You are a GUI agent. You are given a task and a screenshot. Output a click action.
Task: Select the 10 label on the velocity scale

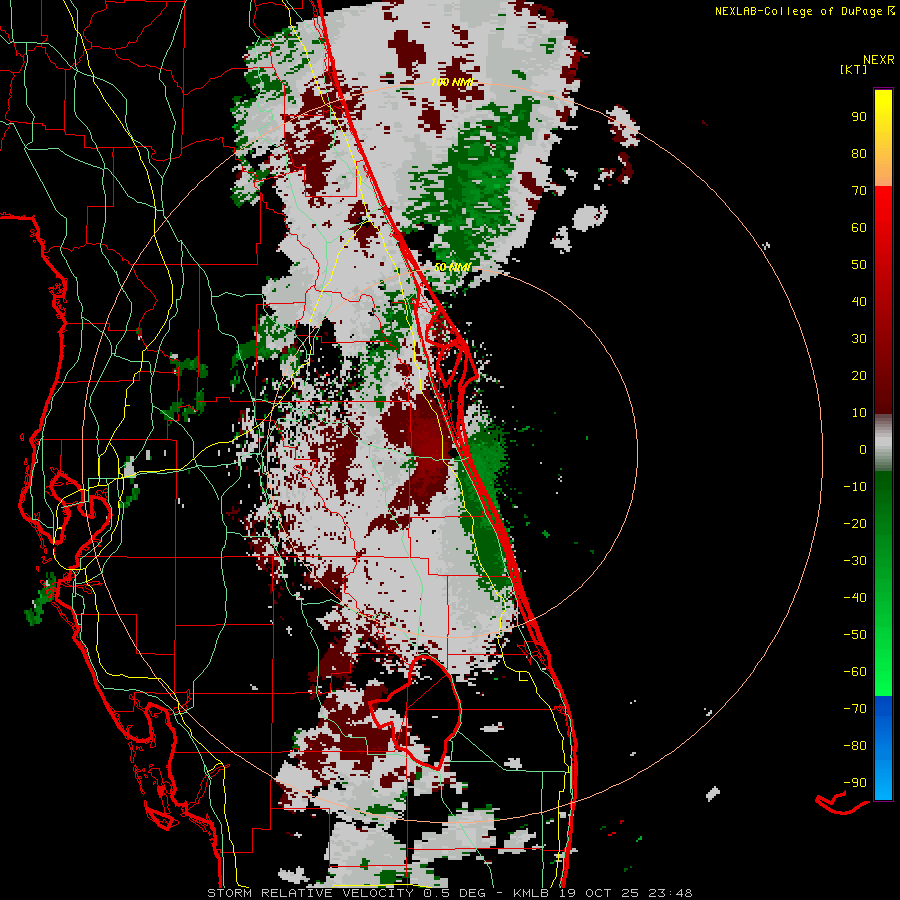click(859, 413)
